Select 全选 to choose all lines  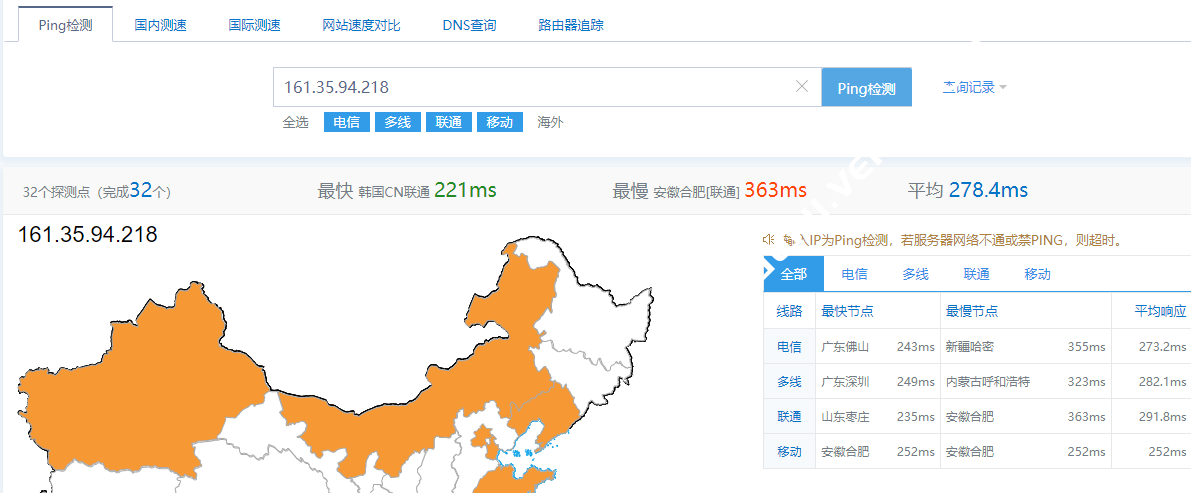click(295, 122)
